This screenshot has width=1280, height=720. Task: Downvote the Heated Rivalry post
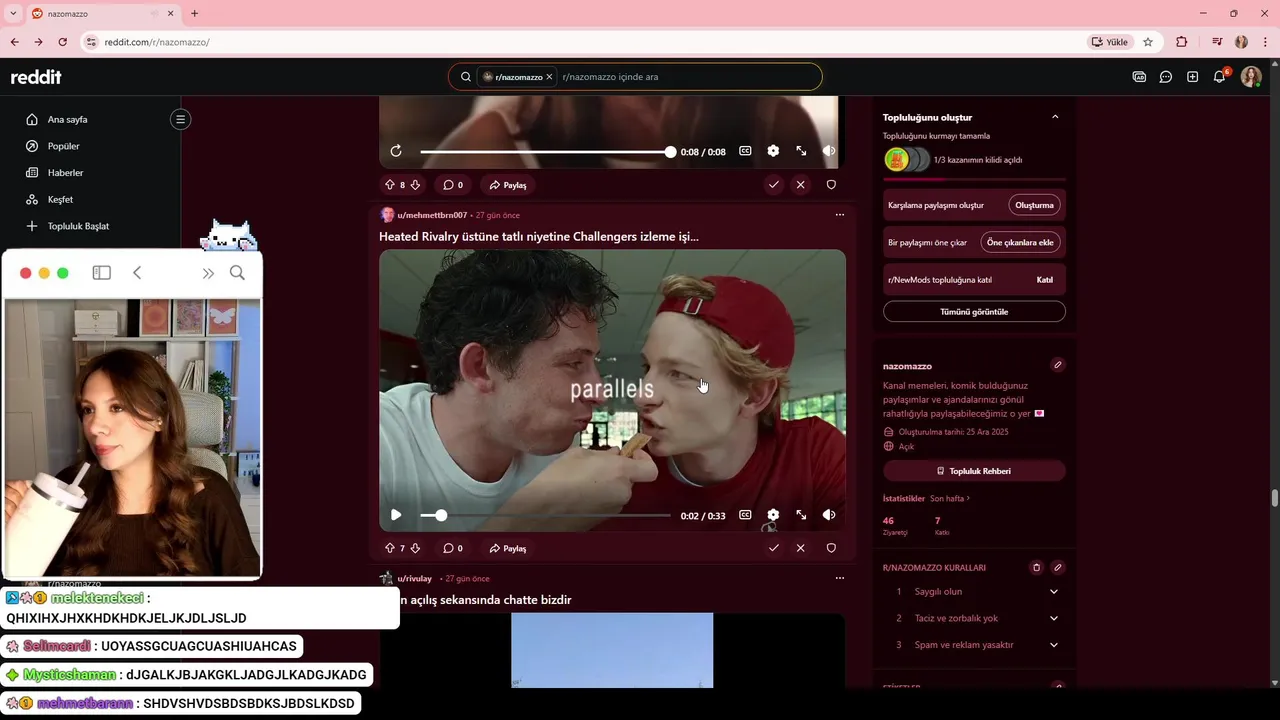415,548
